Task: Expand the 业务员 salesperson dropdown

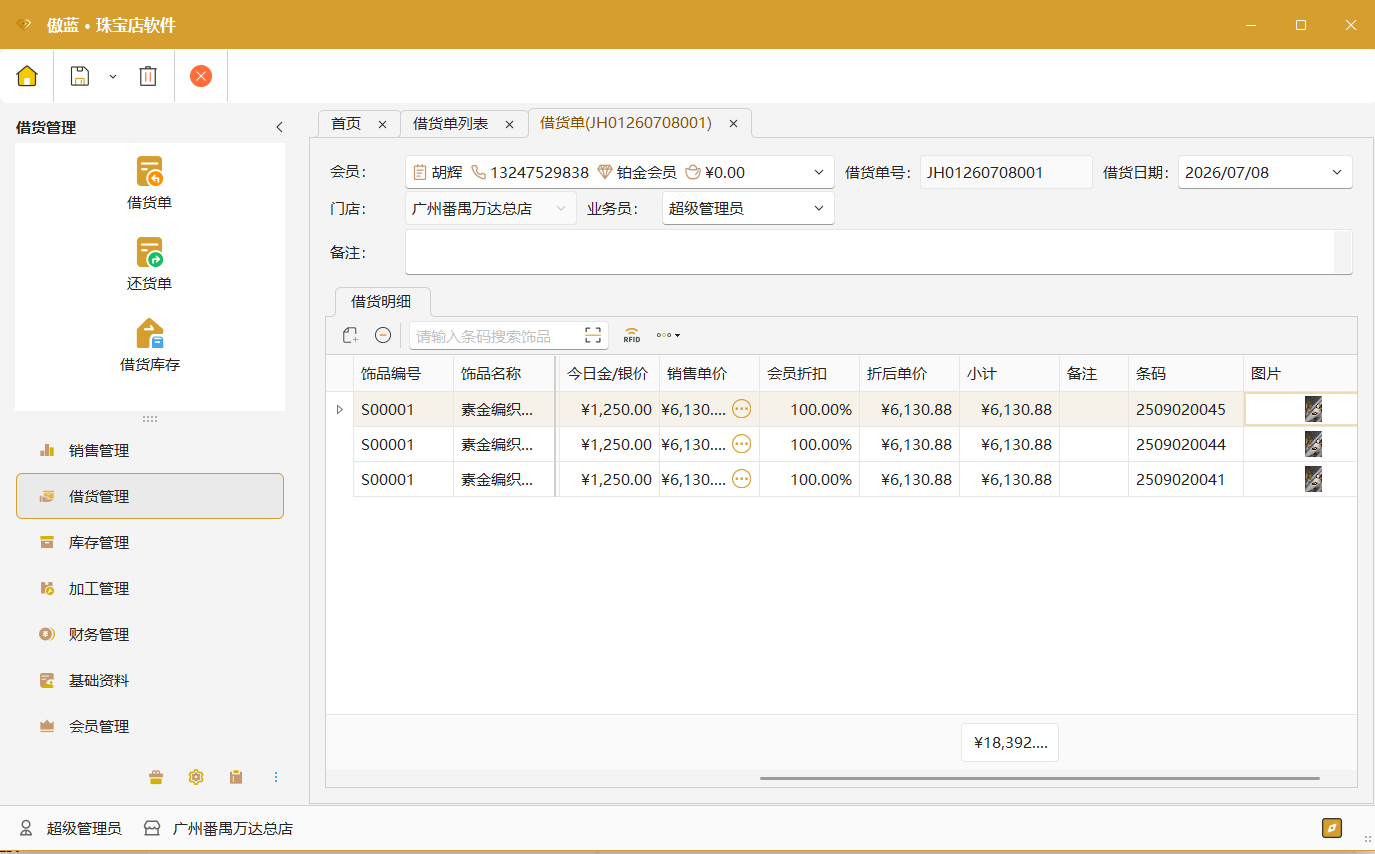Action: click(819, 209)
